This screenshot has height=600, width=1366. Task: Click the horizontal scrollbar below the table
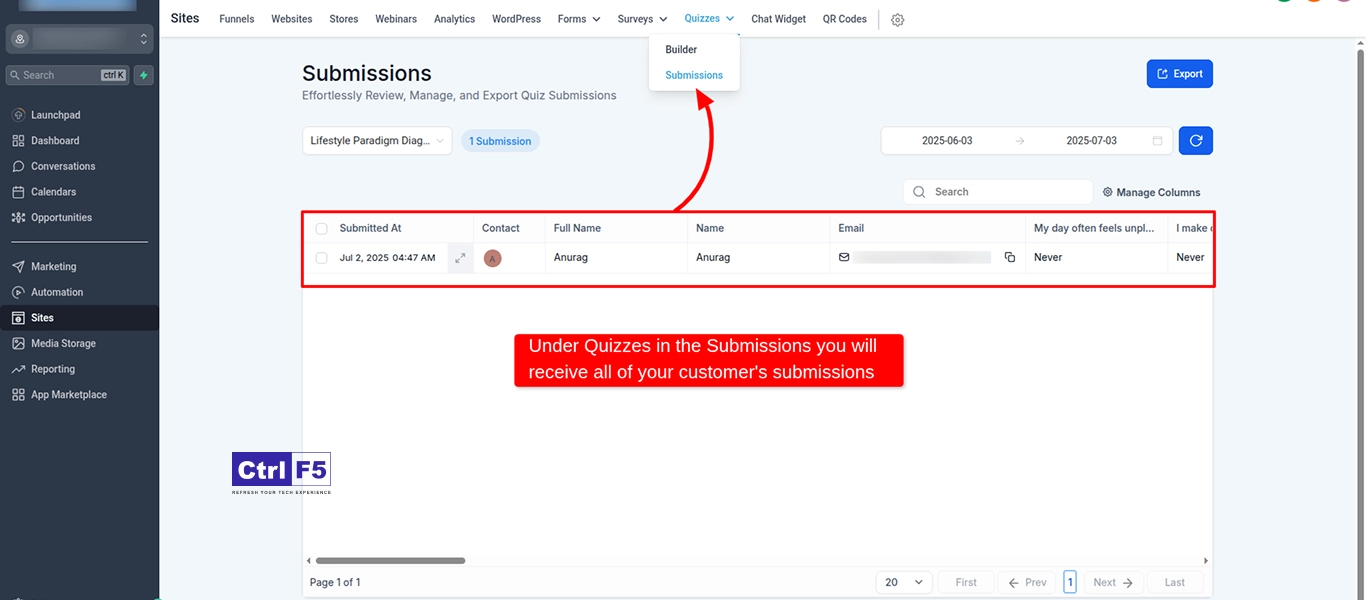coord(390,561)
